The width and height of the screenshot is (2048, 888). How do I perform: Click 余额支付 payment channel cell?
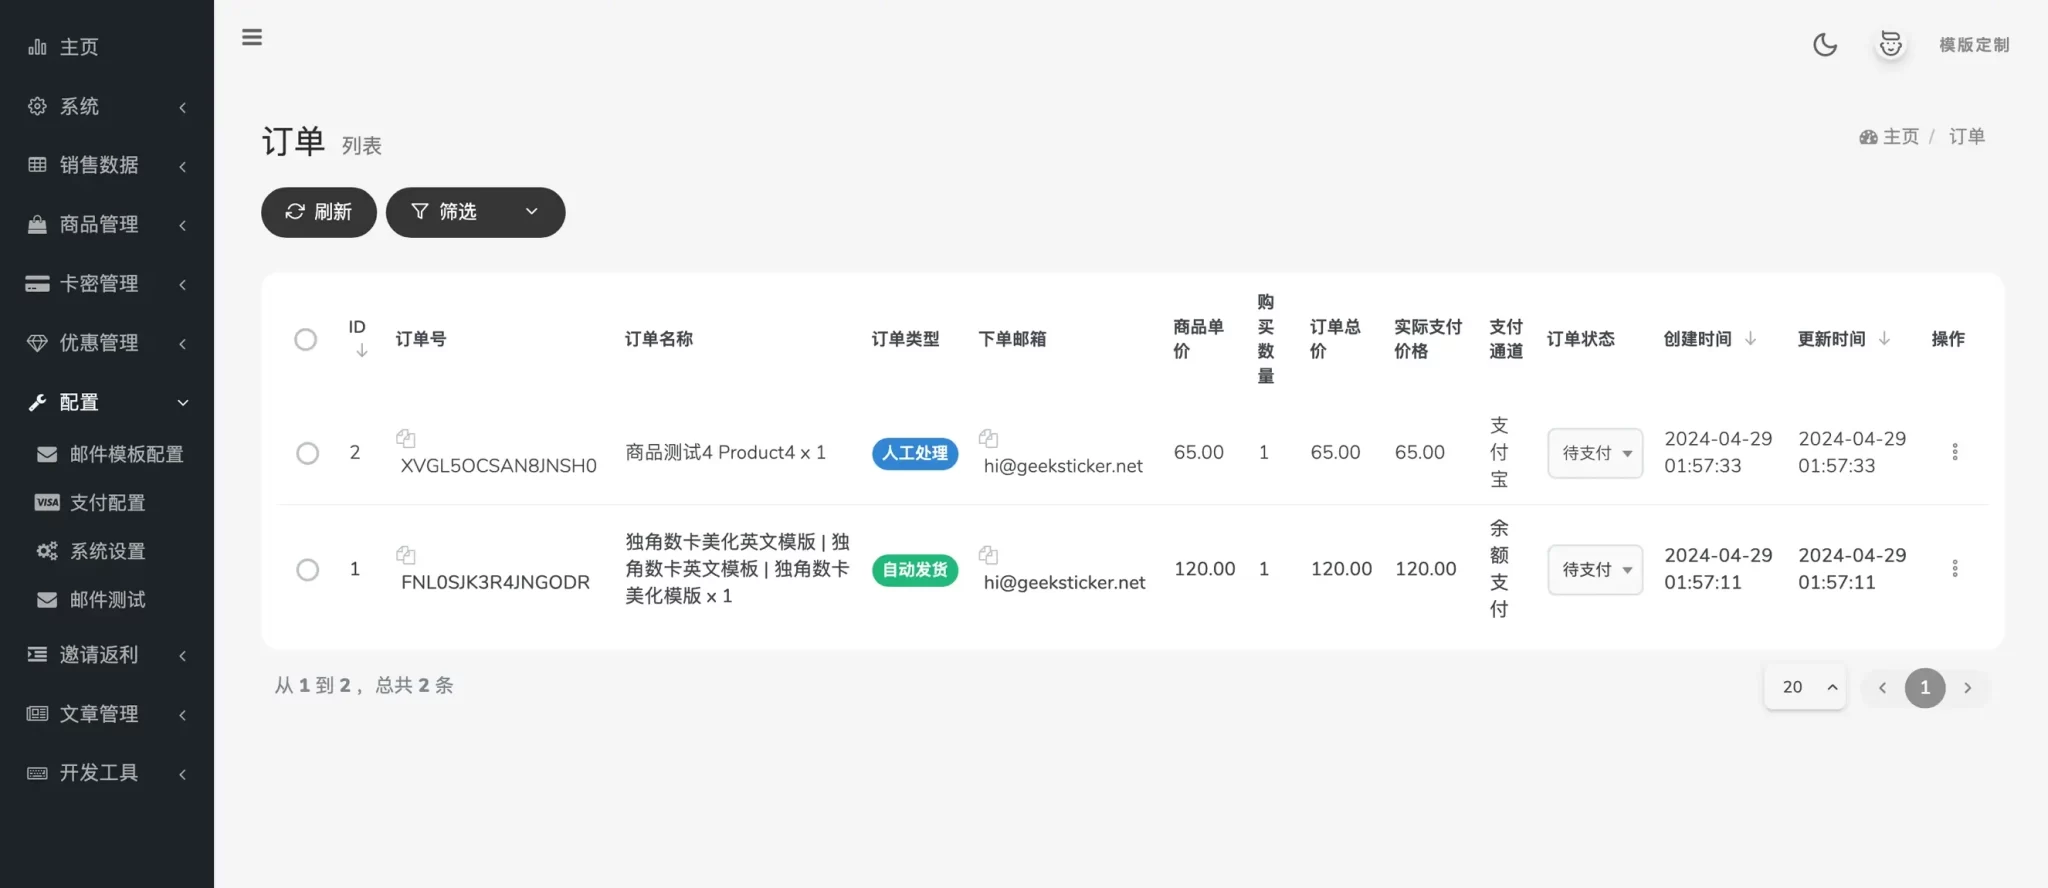click(1499, 569)
